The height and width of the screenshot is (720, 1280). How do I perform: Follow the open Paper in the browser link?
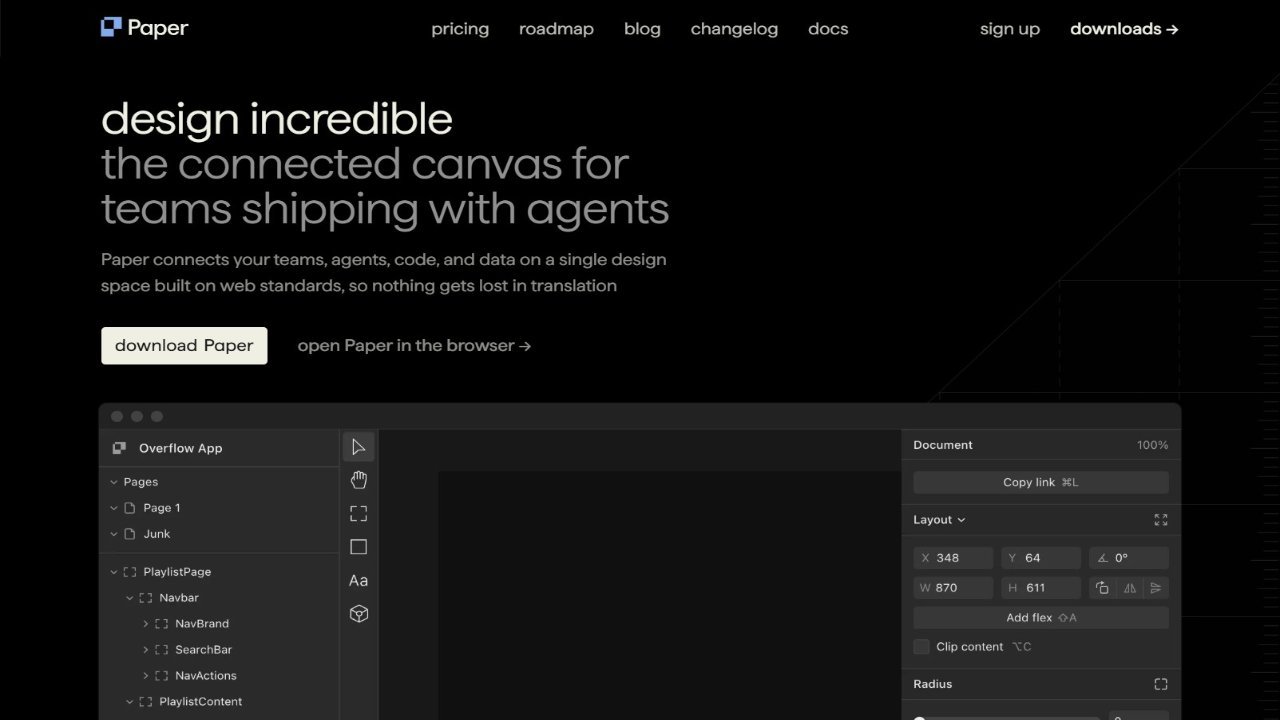click(414, 346)
